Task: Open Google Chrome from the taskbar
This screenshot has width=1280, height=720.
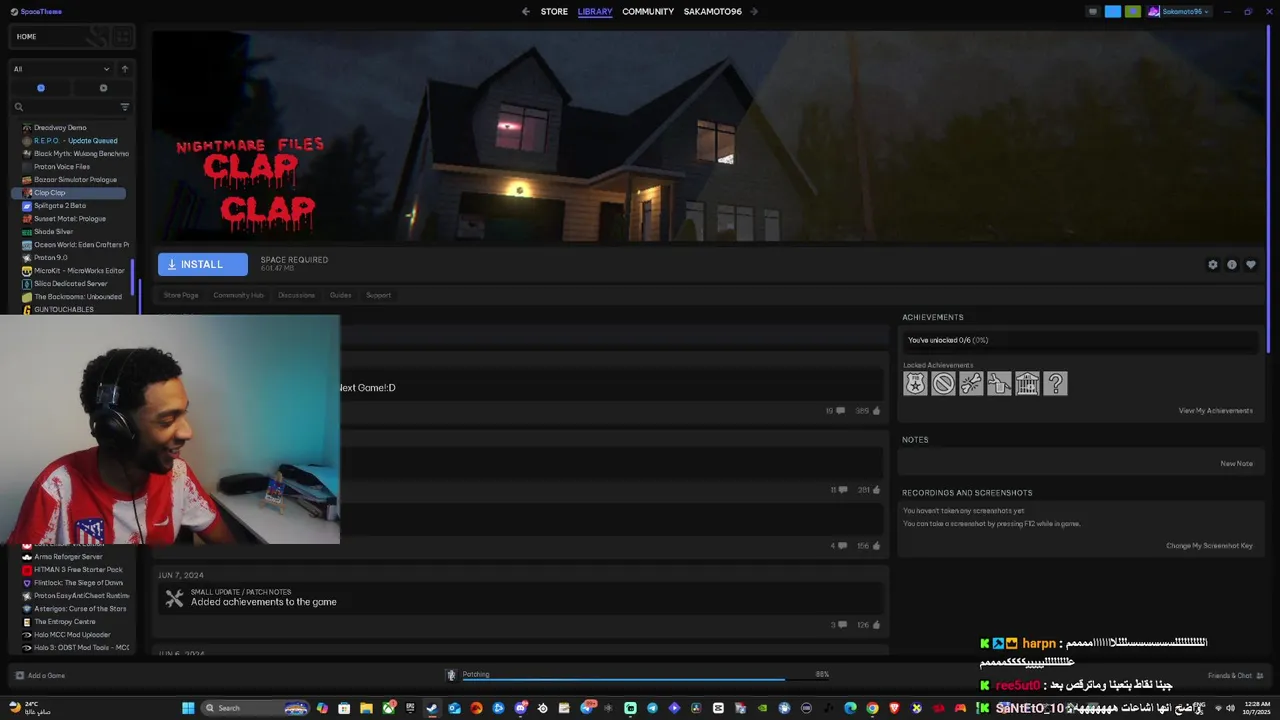Action: tap(872, 708)
